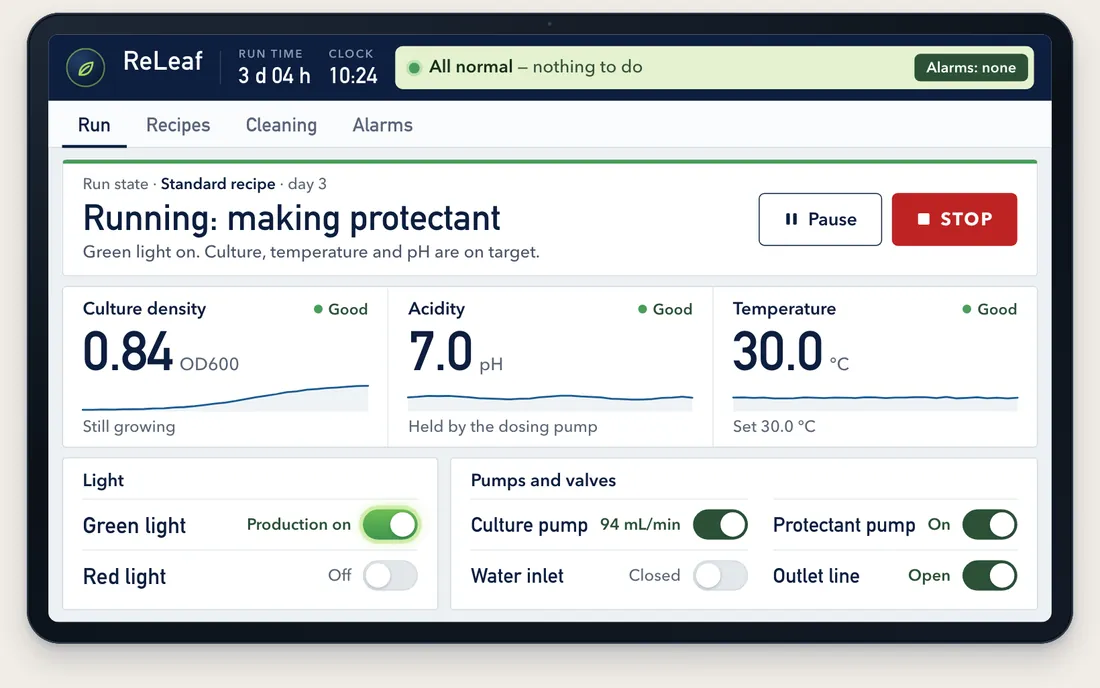Click the ReLeaf leaf logo icon
The height and width of the screenshot is (688, 1100).
tap(86, 67)
